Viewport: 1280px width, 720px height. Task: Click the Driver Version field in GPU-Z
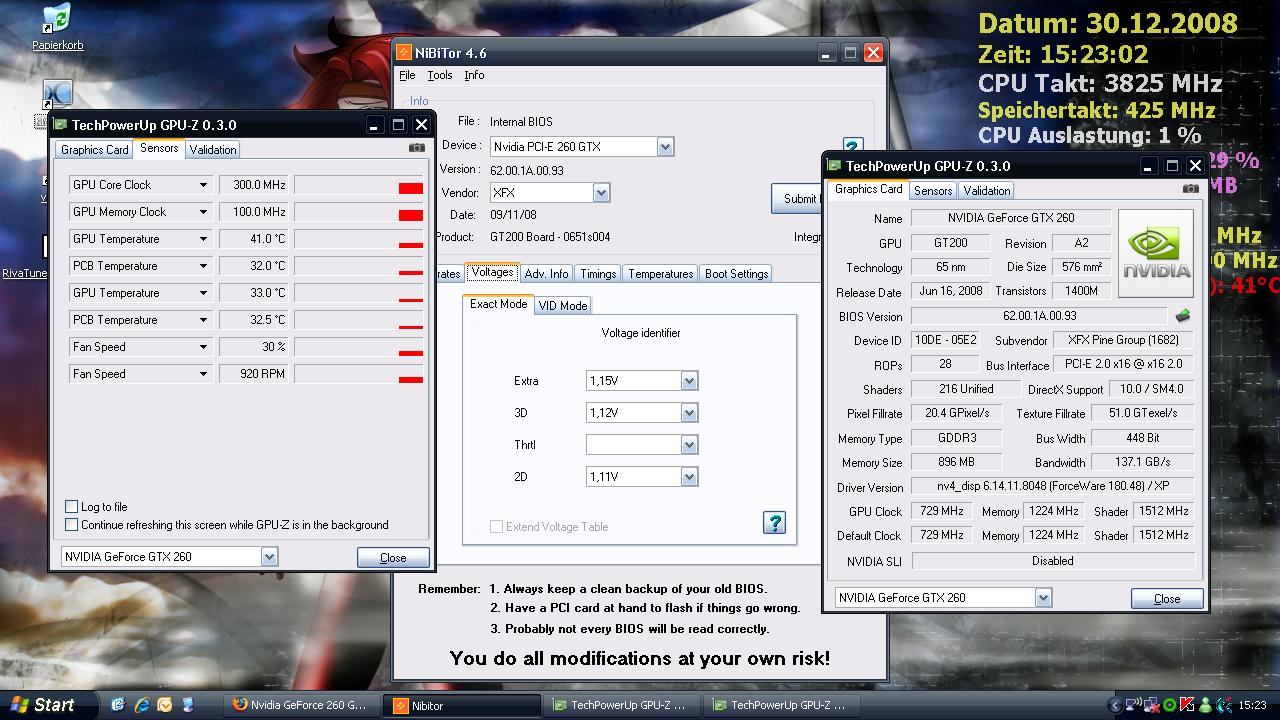[1053, 486]
